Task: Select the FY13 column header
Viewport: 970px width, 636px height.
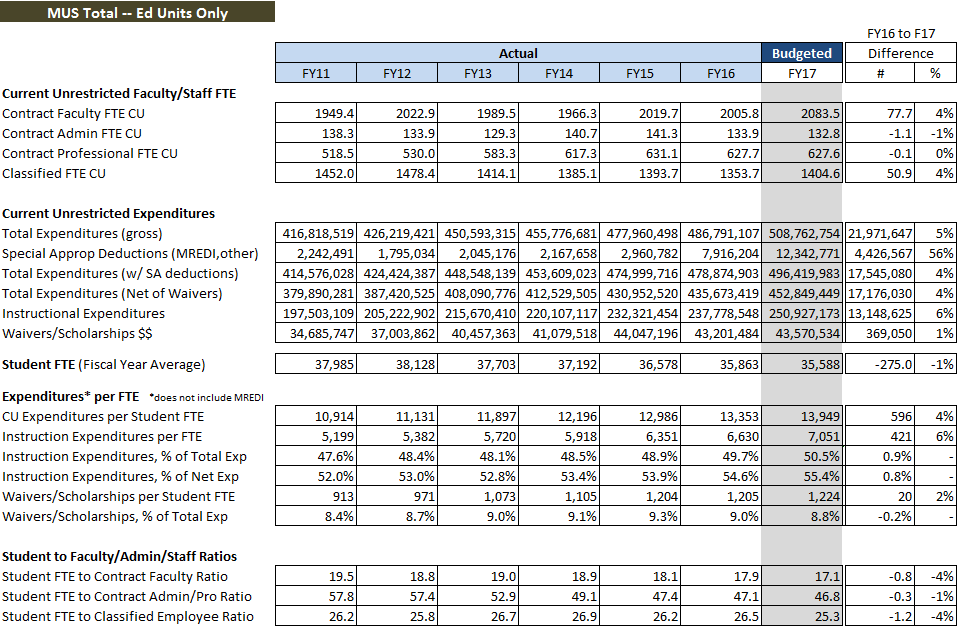Action: coord(478,73)
